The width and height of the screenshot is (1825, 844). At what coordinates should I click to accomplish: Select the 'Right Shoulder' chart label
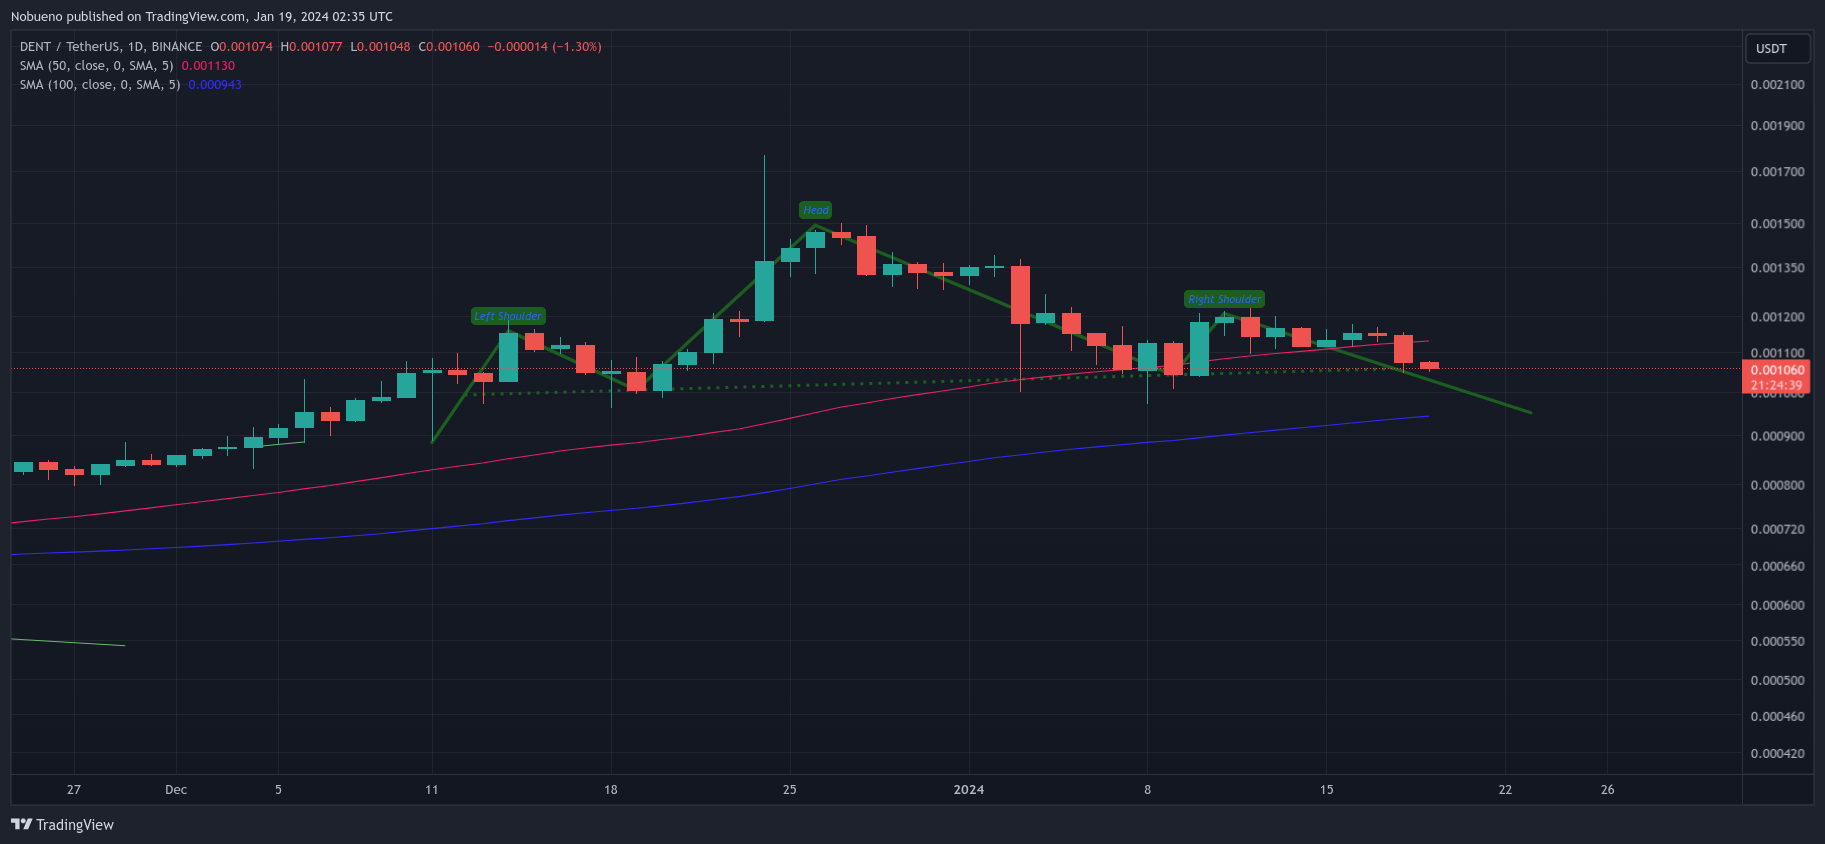(1225, 299)
